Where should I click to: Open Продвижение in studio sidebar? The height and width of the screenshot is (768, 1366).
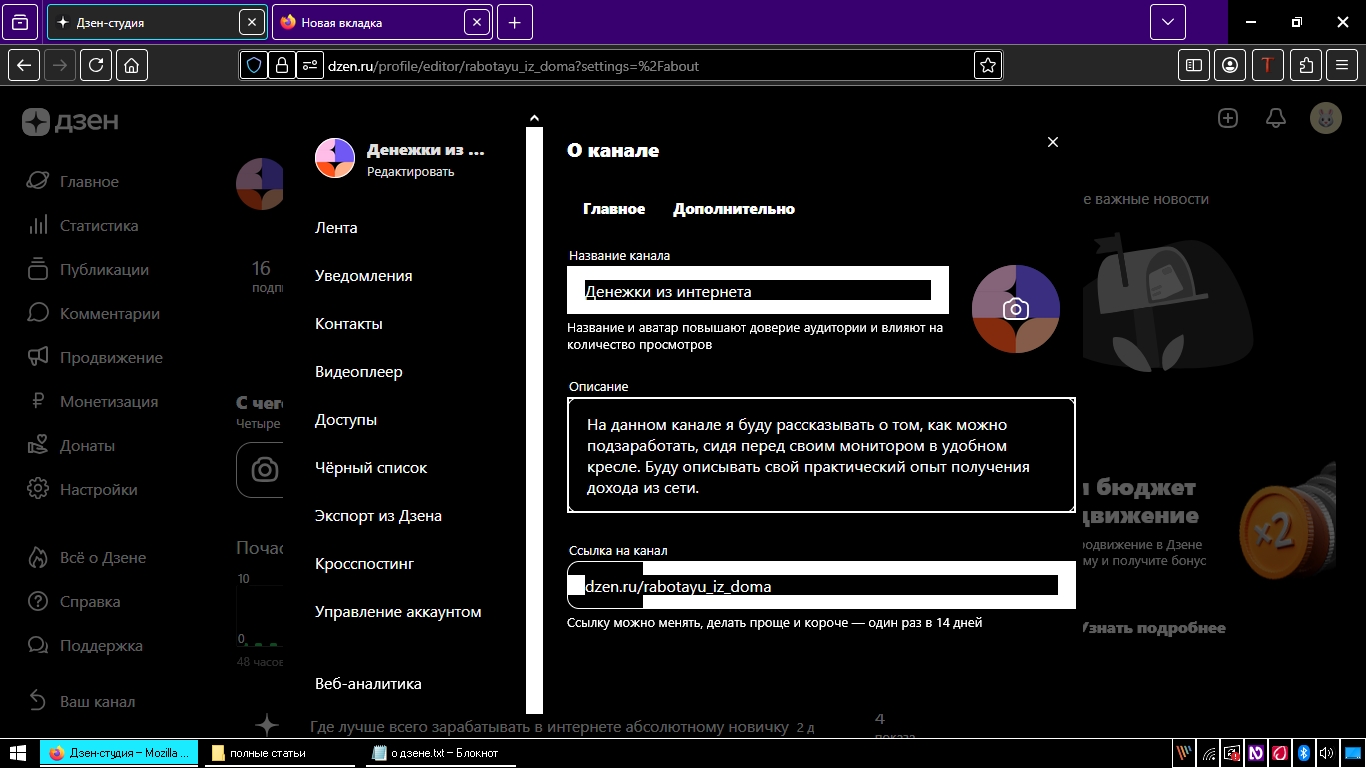[x=95, y=358]
